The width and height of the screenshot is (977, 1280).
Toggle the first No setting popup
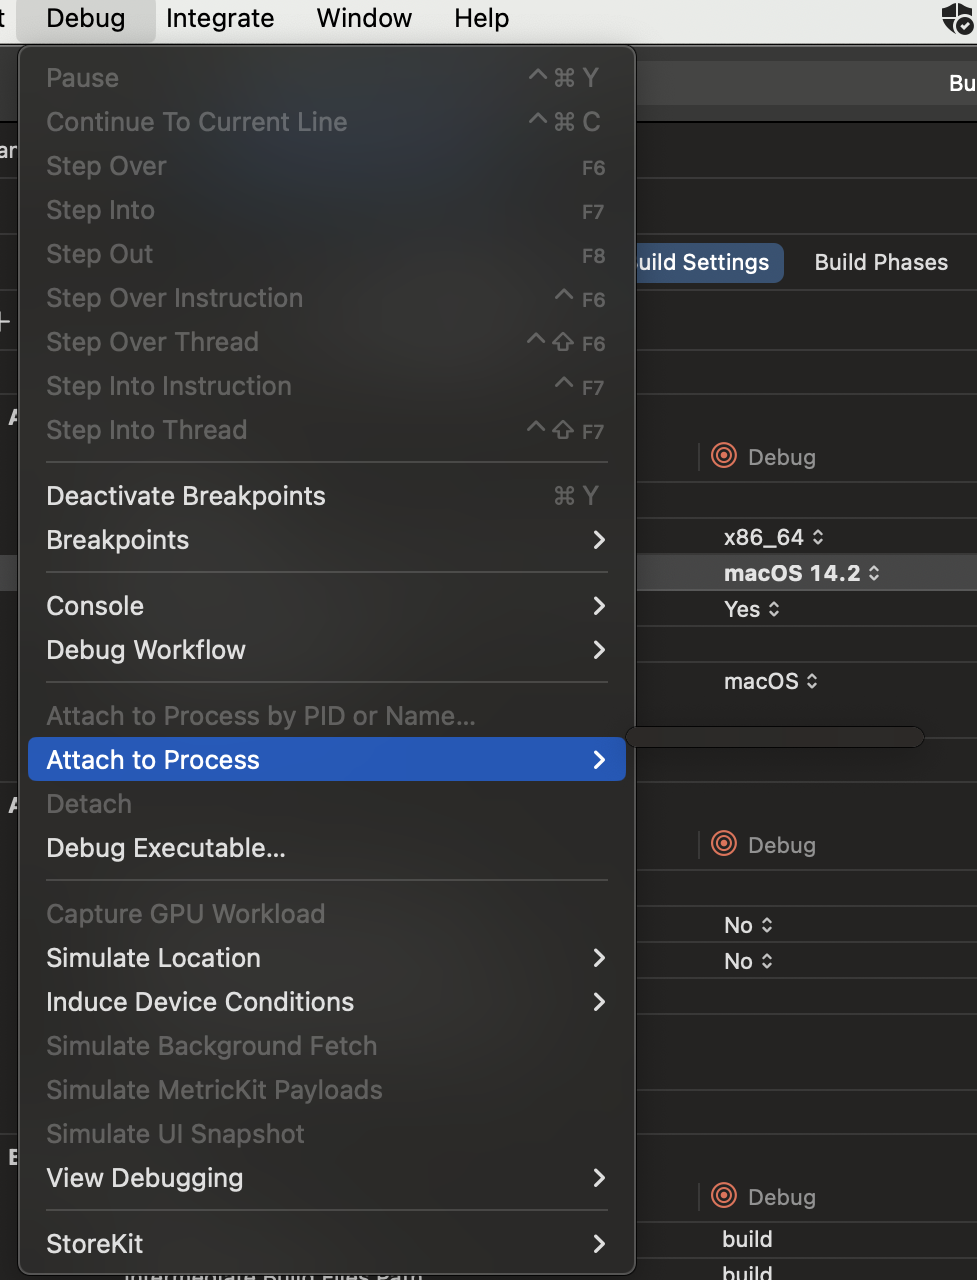click(749, 925)
